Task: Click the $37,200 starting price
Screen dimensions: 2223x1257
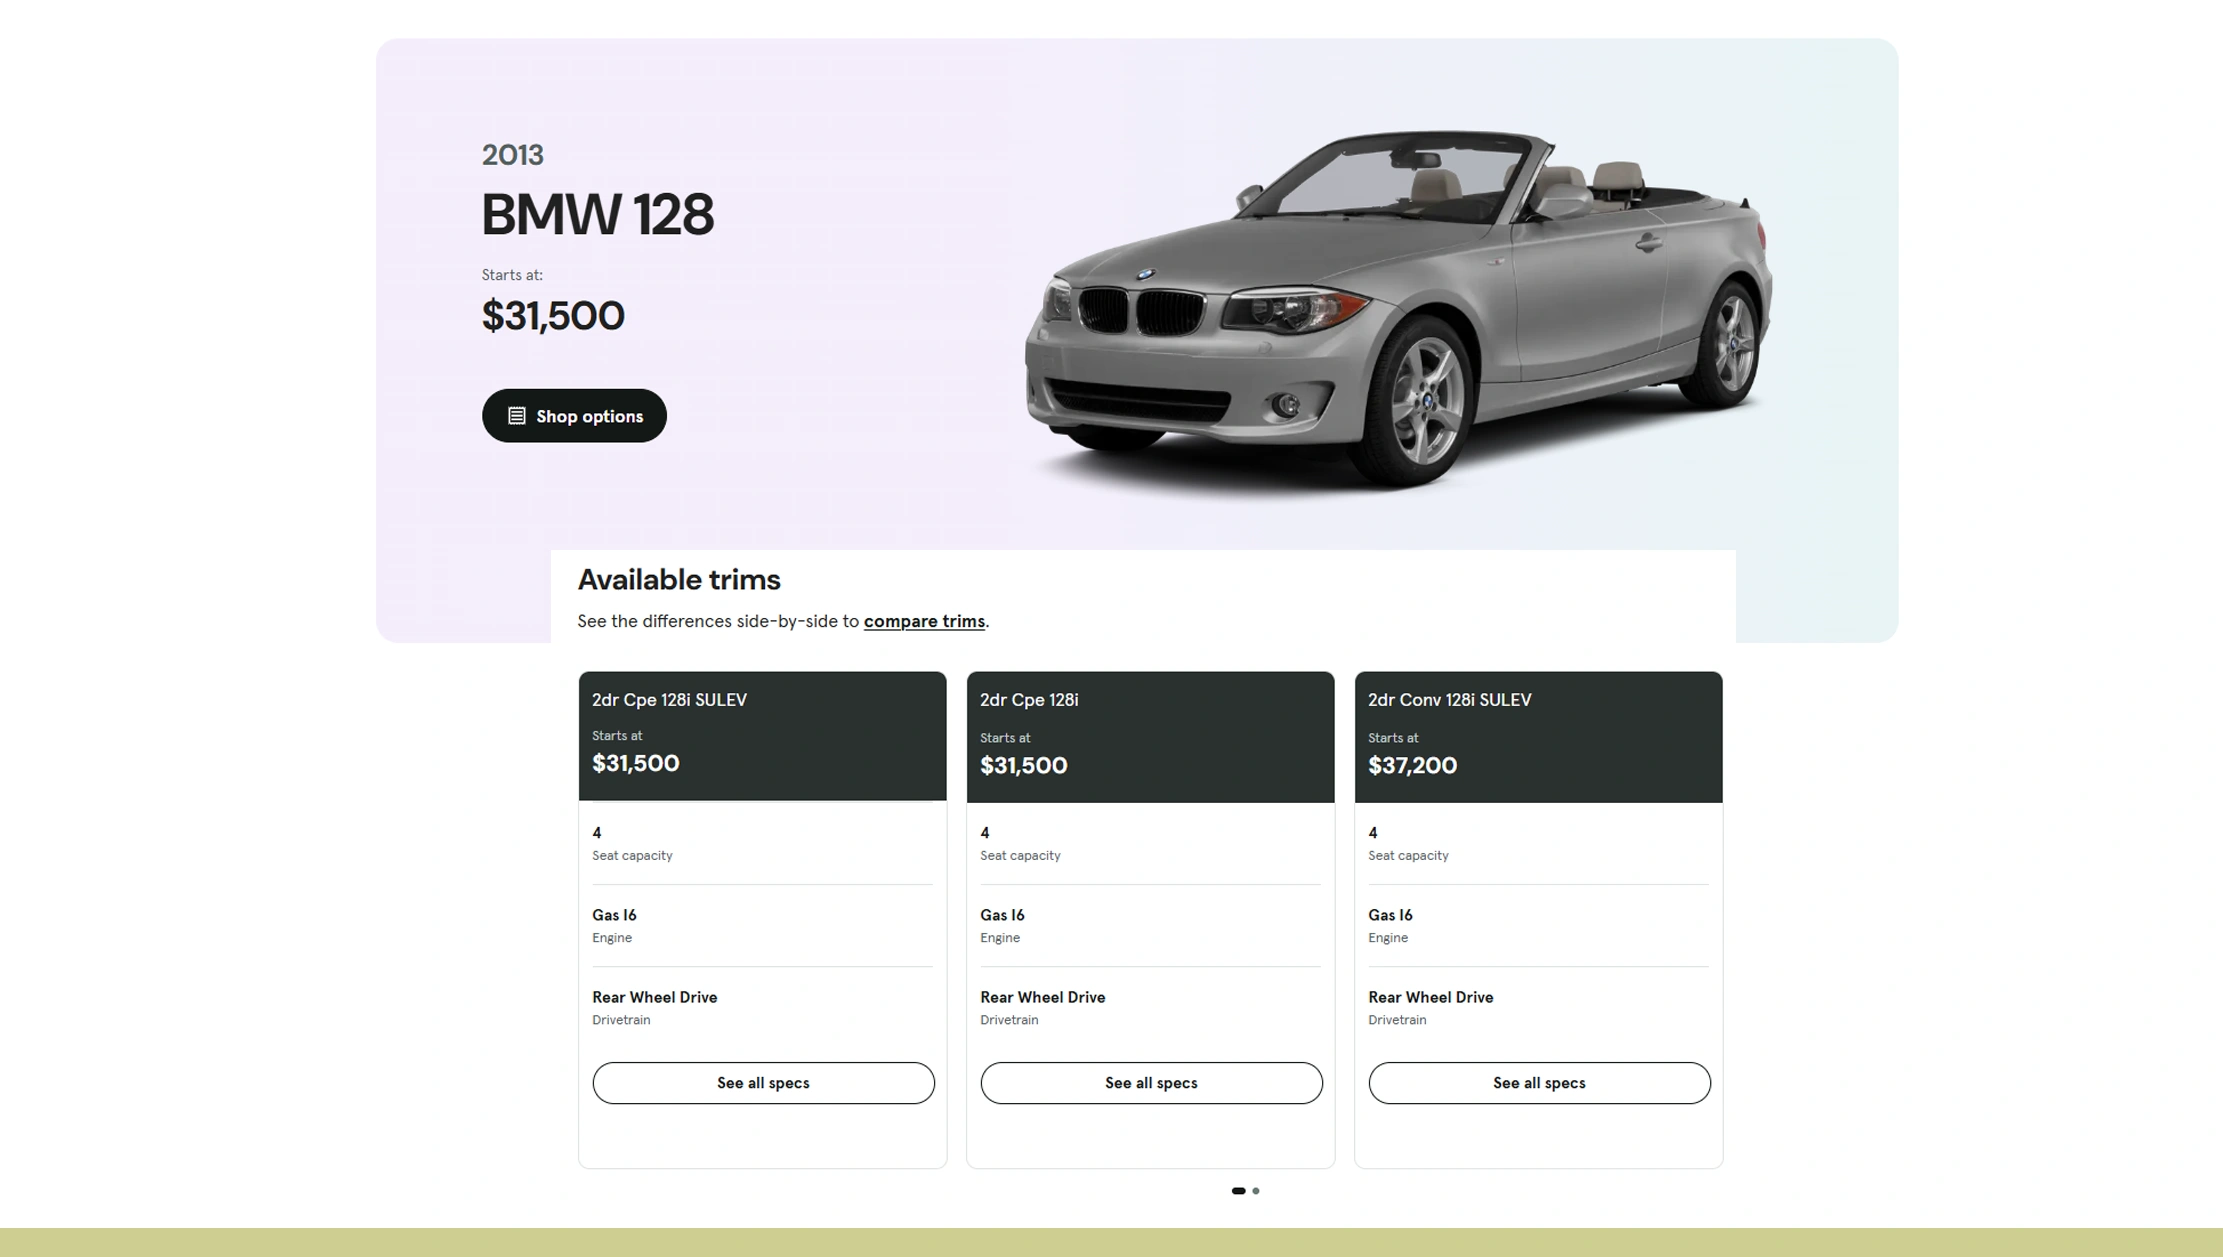Action: 1412,766
